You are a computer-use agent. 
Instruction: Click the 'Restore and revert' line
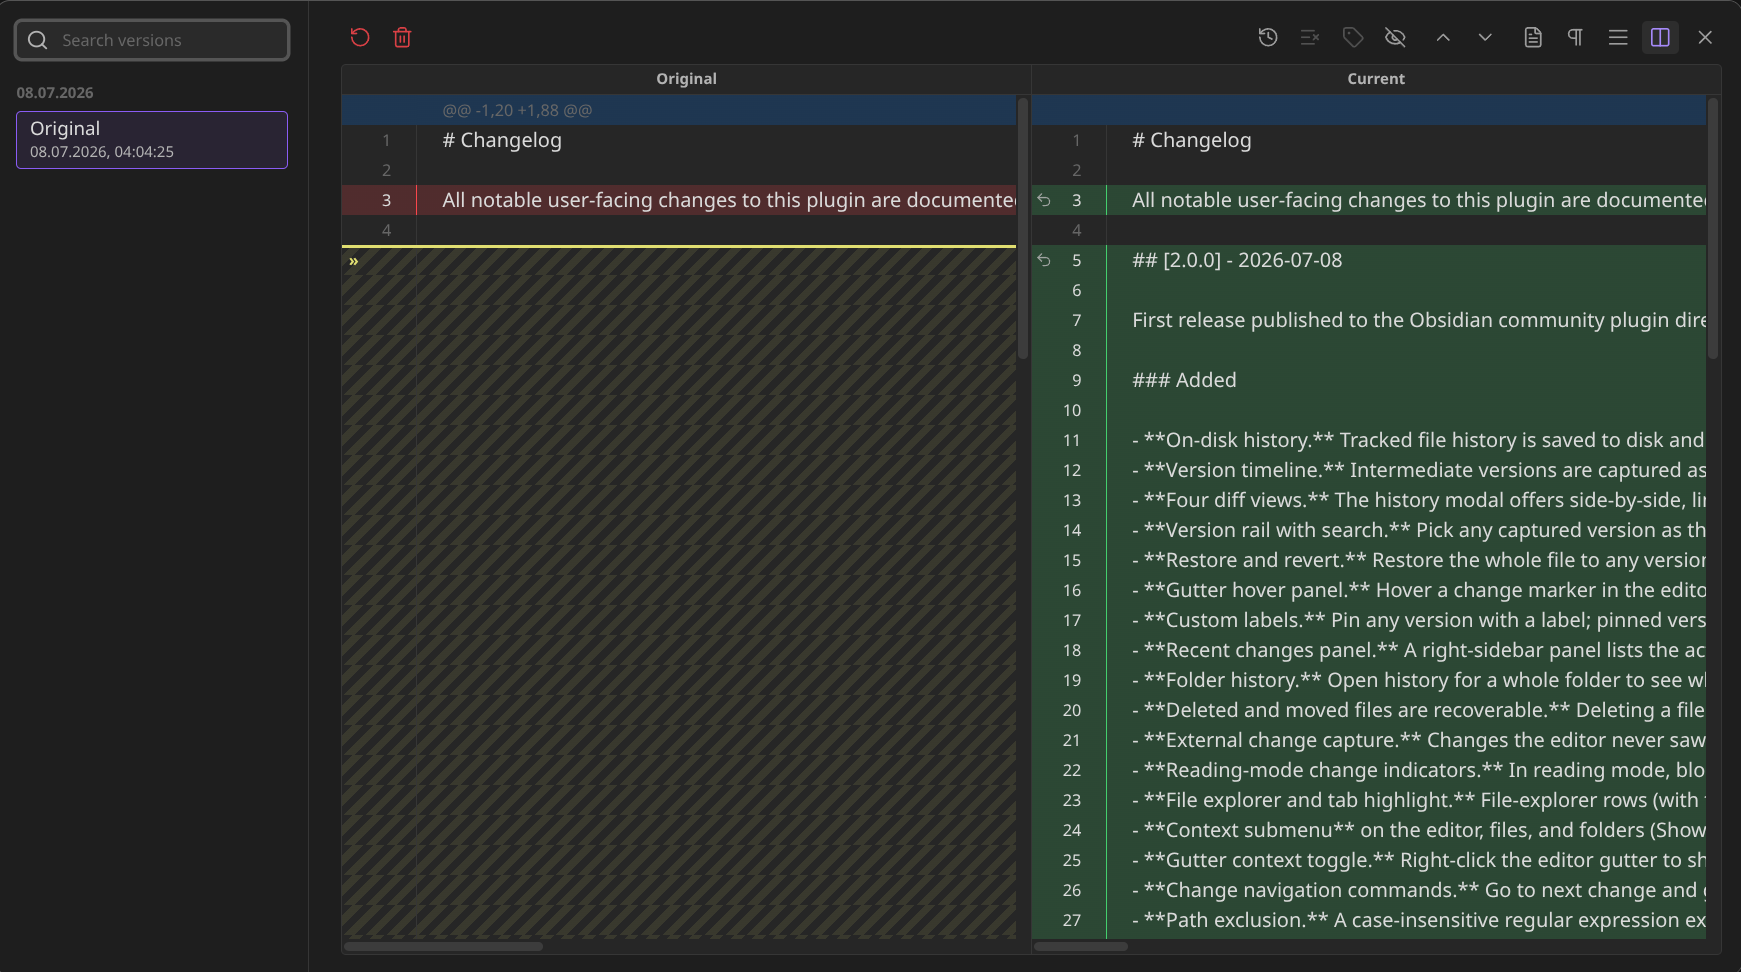[x=1369, y=560]
